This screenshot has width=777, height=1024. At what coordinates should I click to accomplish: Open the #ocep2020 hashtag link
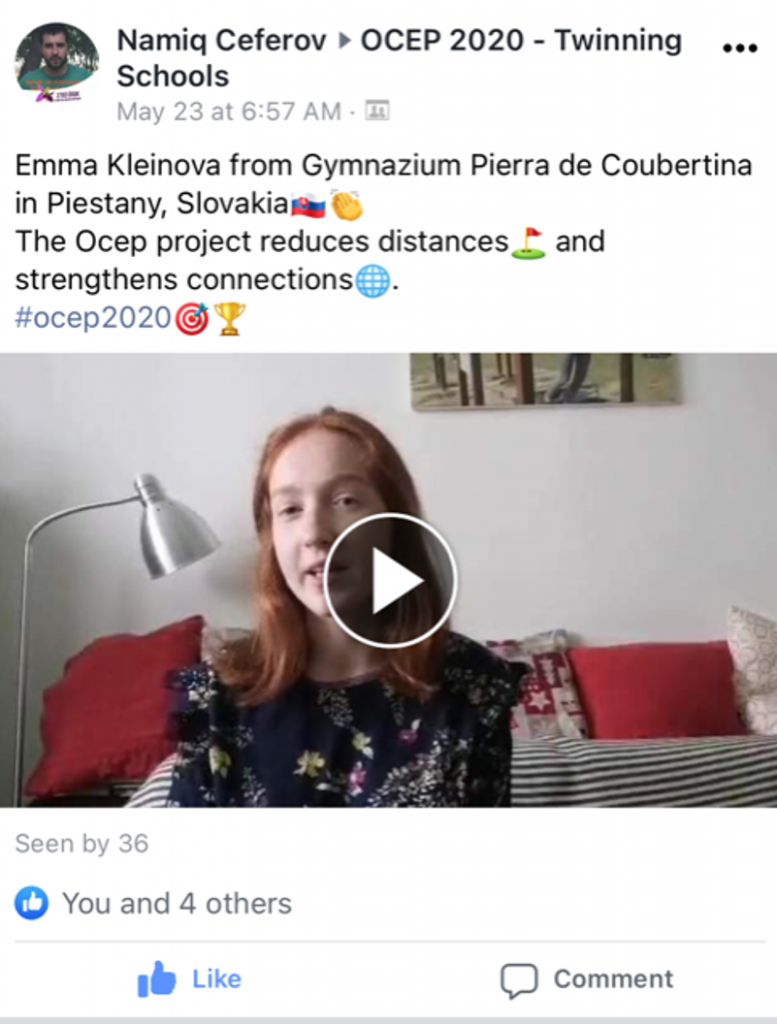pos(93,318)
